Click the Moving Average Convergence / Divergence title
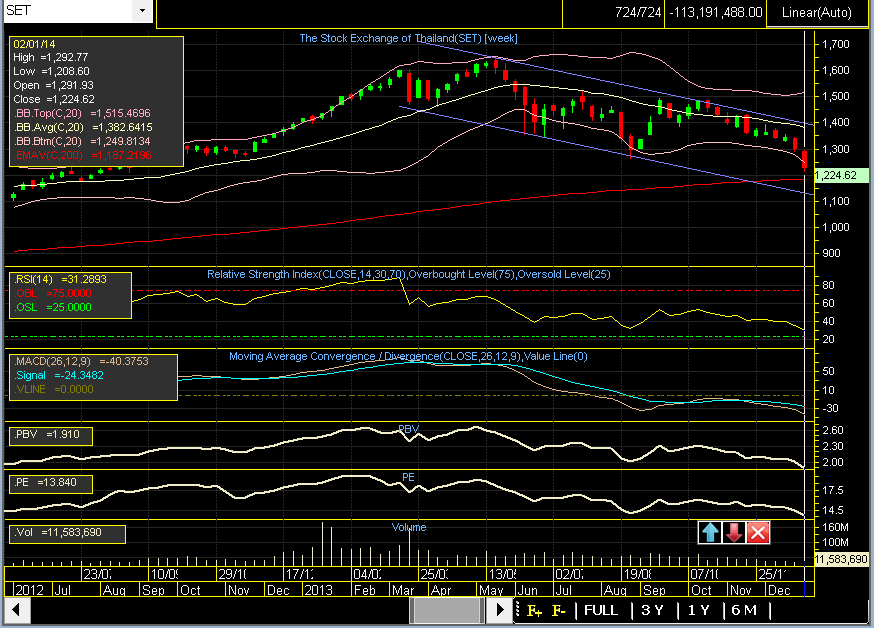 (408, 356)
